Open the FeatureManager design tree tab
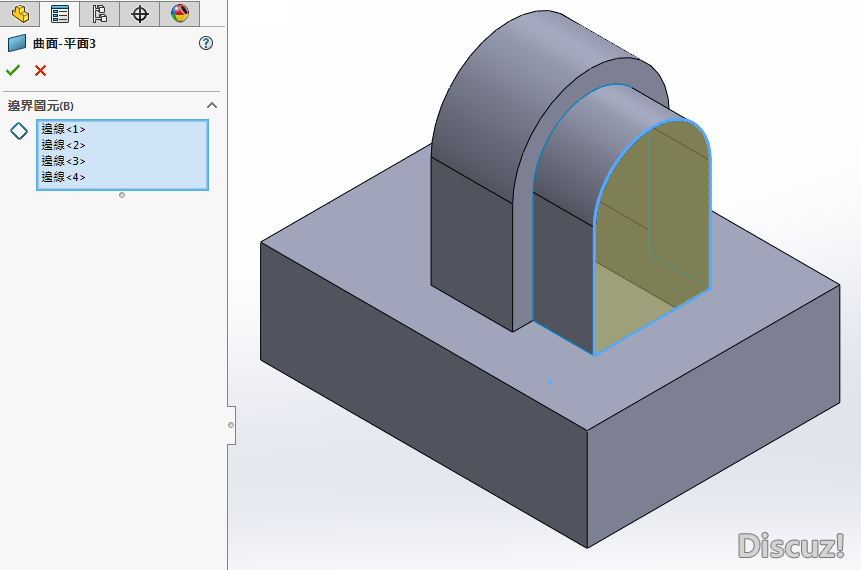This screenshot has height=570, width=861. click(20, 14)
